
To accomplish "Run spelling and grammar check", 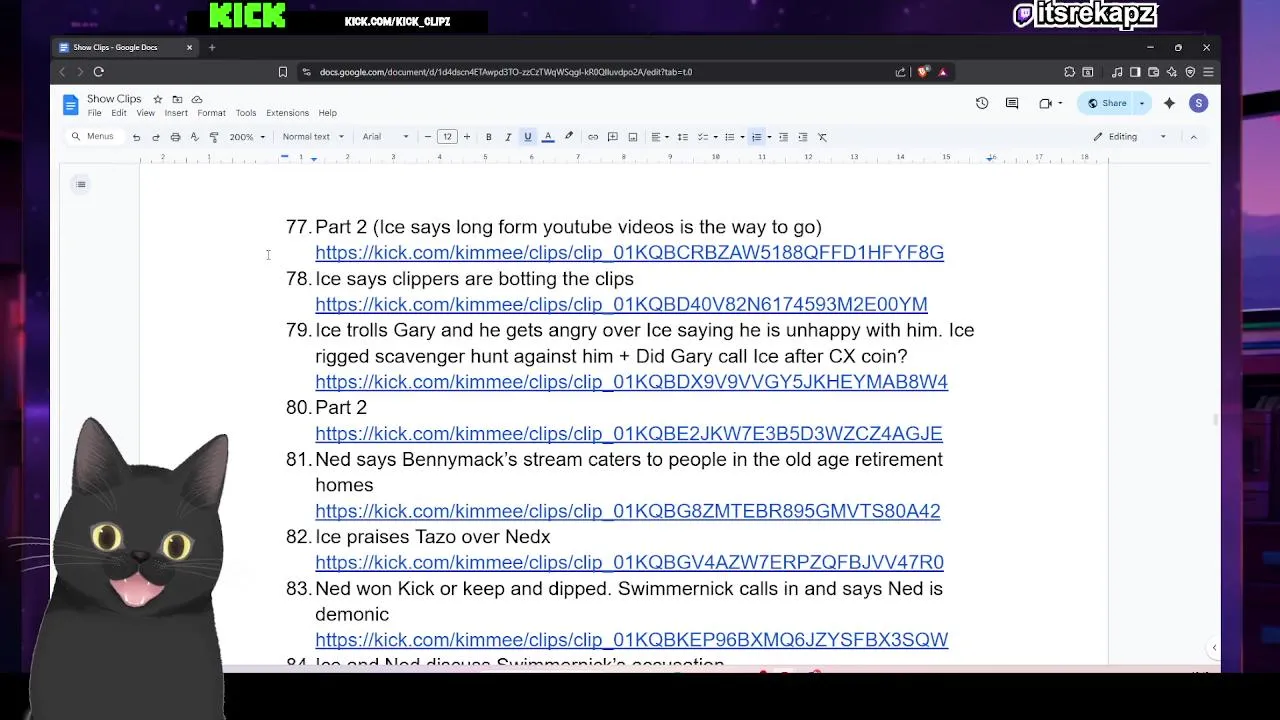I will coord(194,137).
